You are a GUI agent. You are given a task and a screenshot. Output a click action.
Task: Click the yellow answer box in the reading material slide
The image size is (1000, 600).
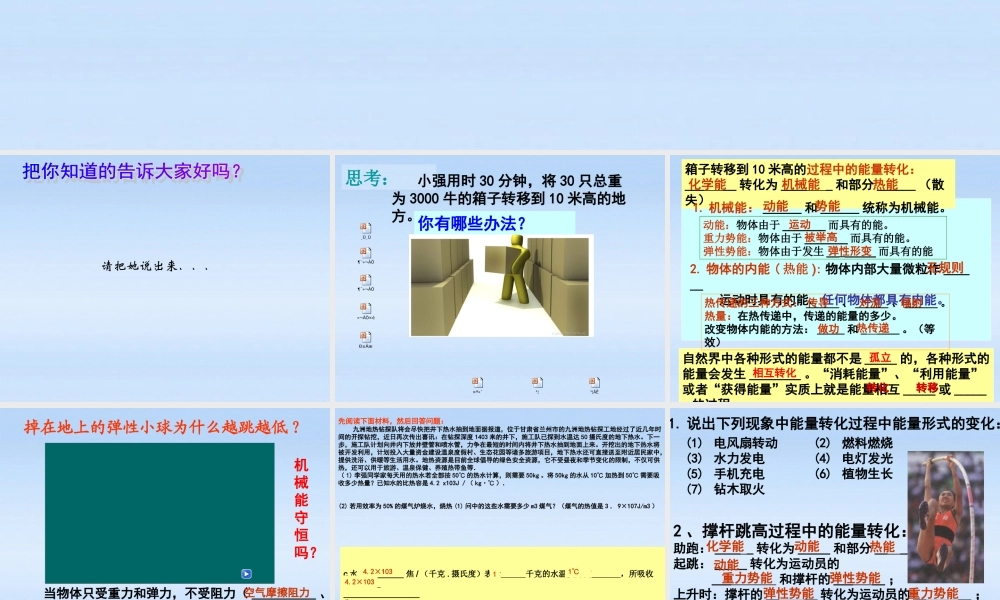coord(502,573)
